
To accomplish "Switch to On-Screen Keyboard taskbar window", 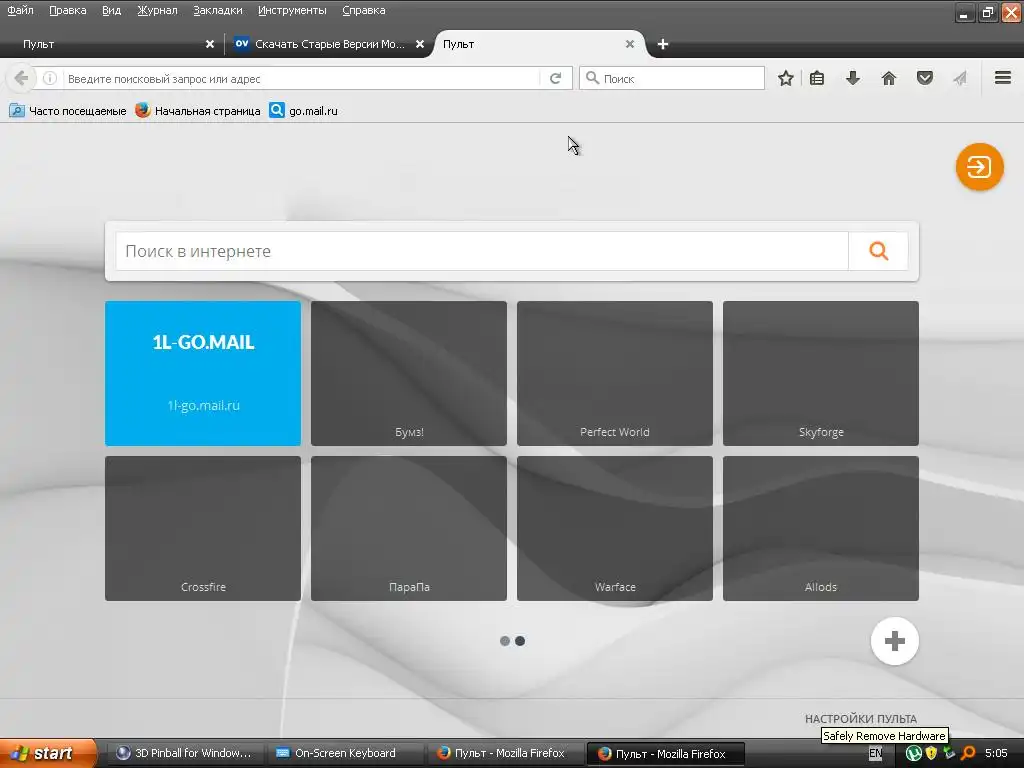I will pos(345,753).
